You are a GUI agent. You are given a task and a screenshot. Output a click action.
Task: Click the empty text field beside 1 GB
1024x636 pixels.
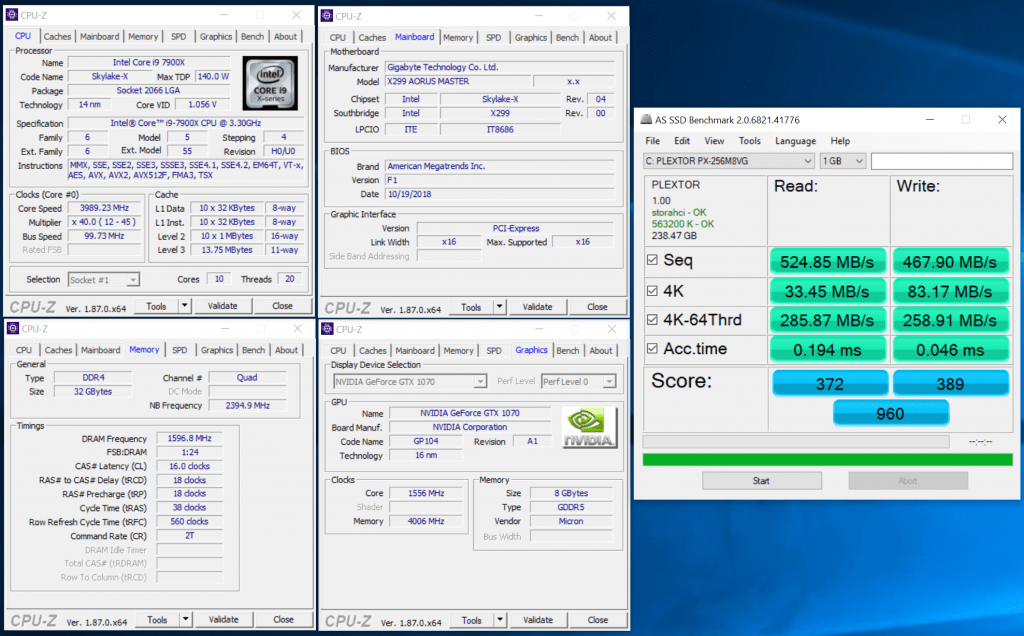pyautogui.click(x=941, y=161)
